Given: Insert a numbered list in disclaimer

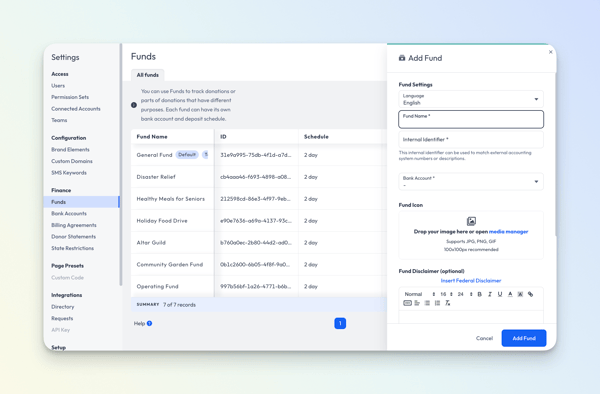Looking at the screenshot, I should [437, 303].
